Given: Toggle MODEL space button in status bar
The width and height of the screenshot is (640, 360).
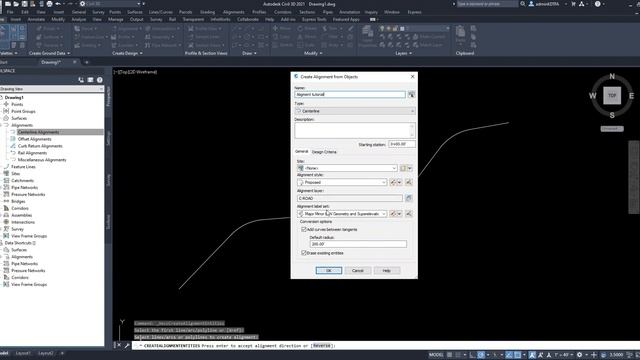Looking at the screenshot, I should [x=436, y=355].
